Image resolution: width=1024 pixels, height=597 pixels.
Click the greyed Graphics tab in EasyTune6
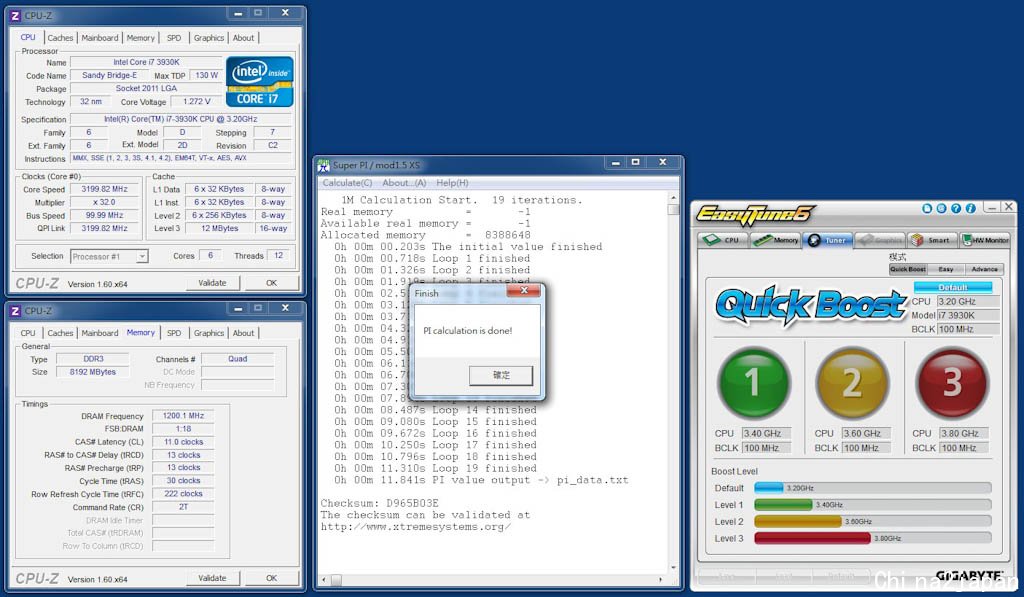pyautogui.click(x=880, y=240)
